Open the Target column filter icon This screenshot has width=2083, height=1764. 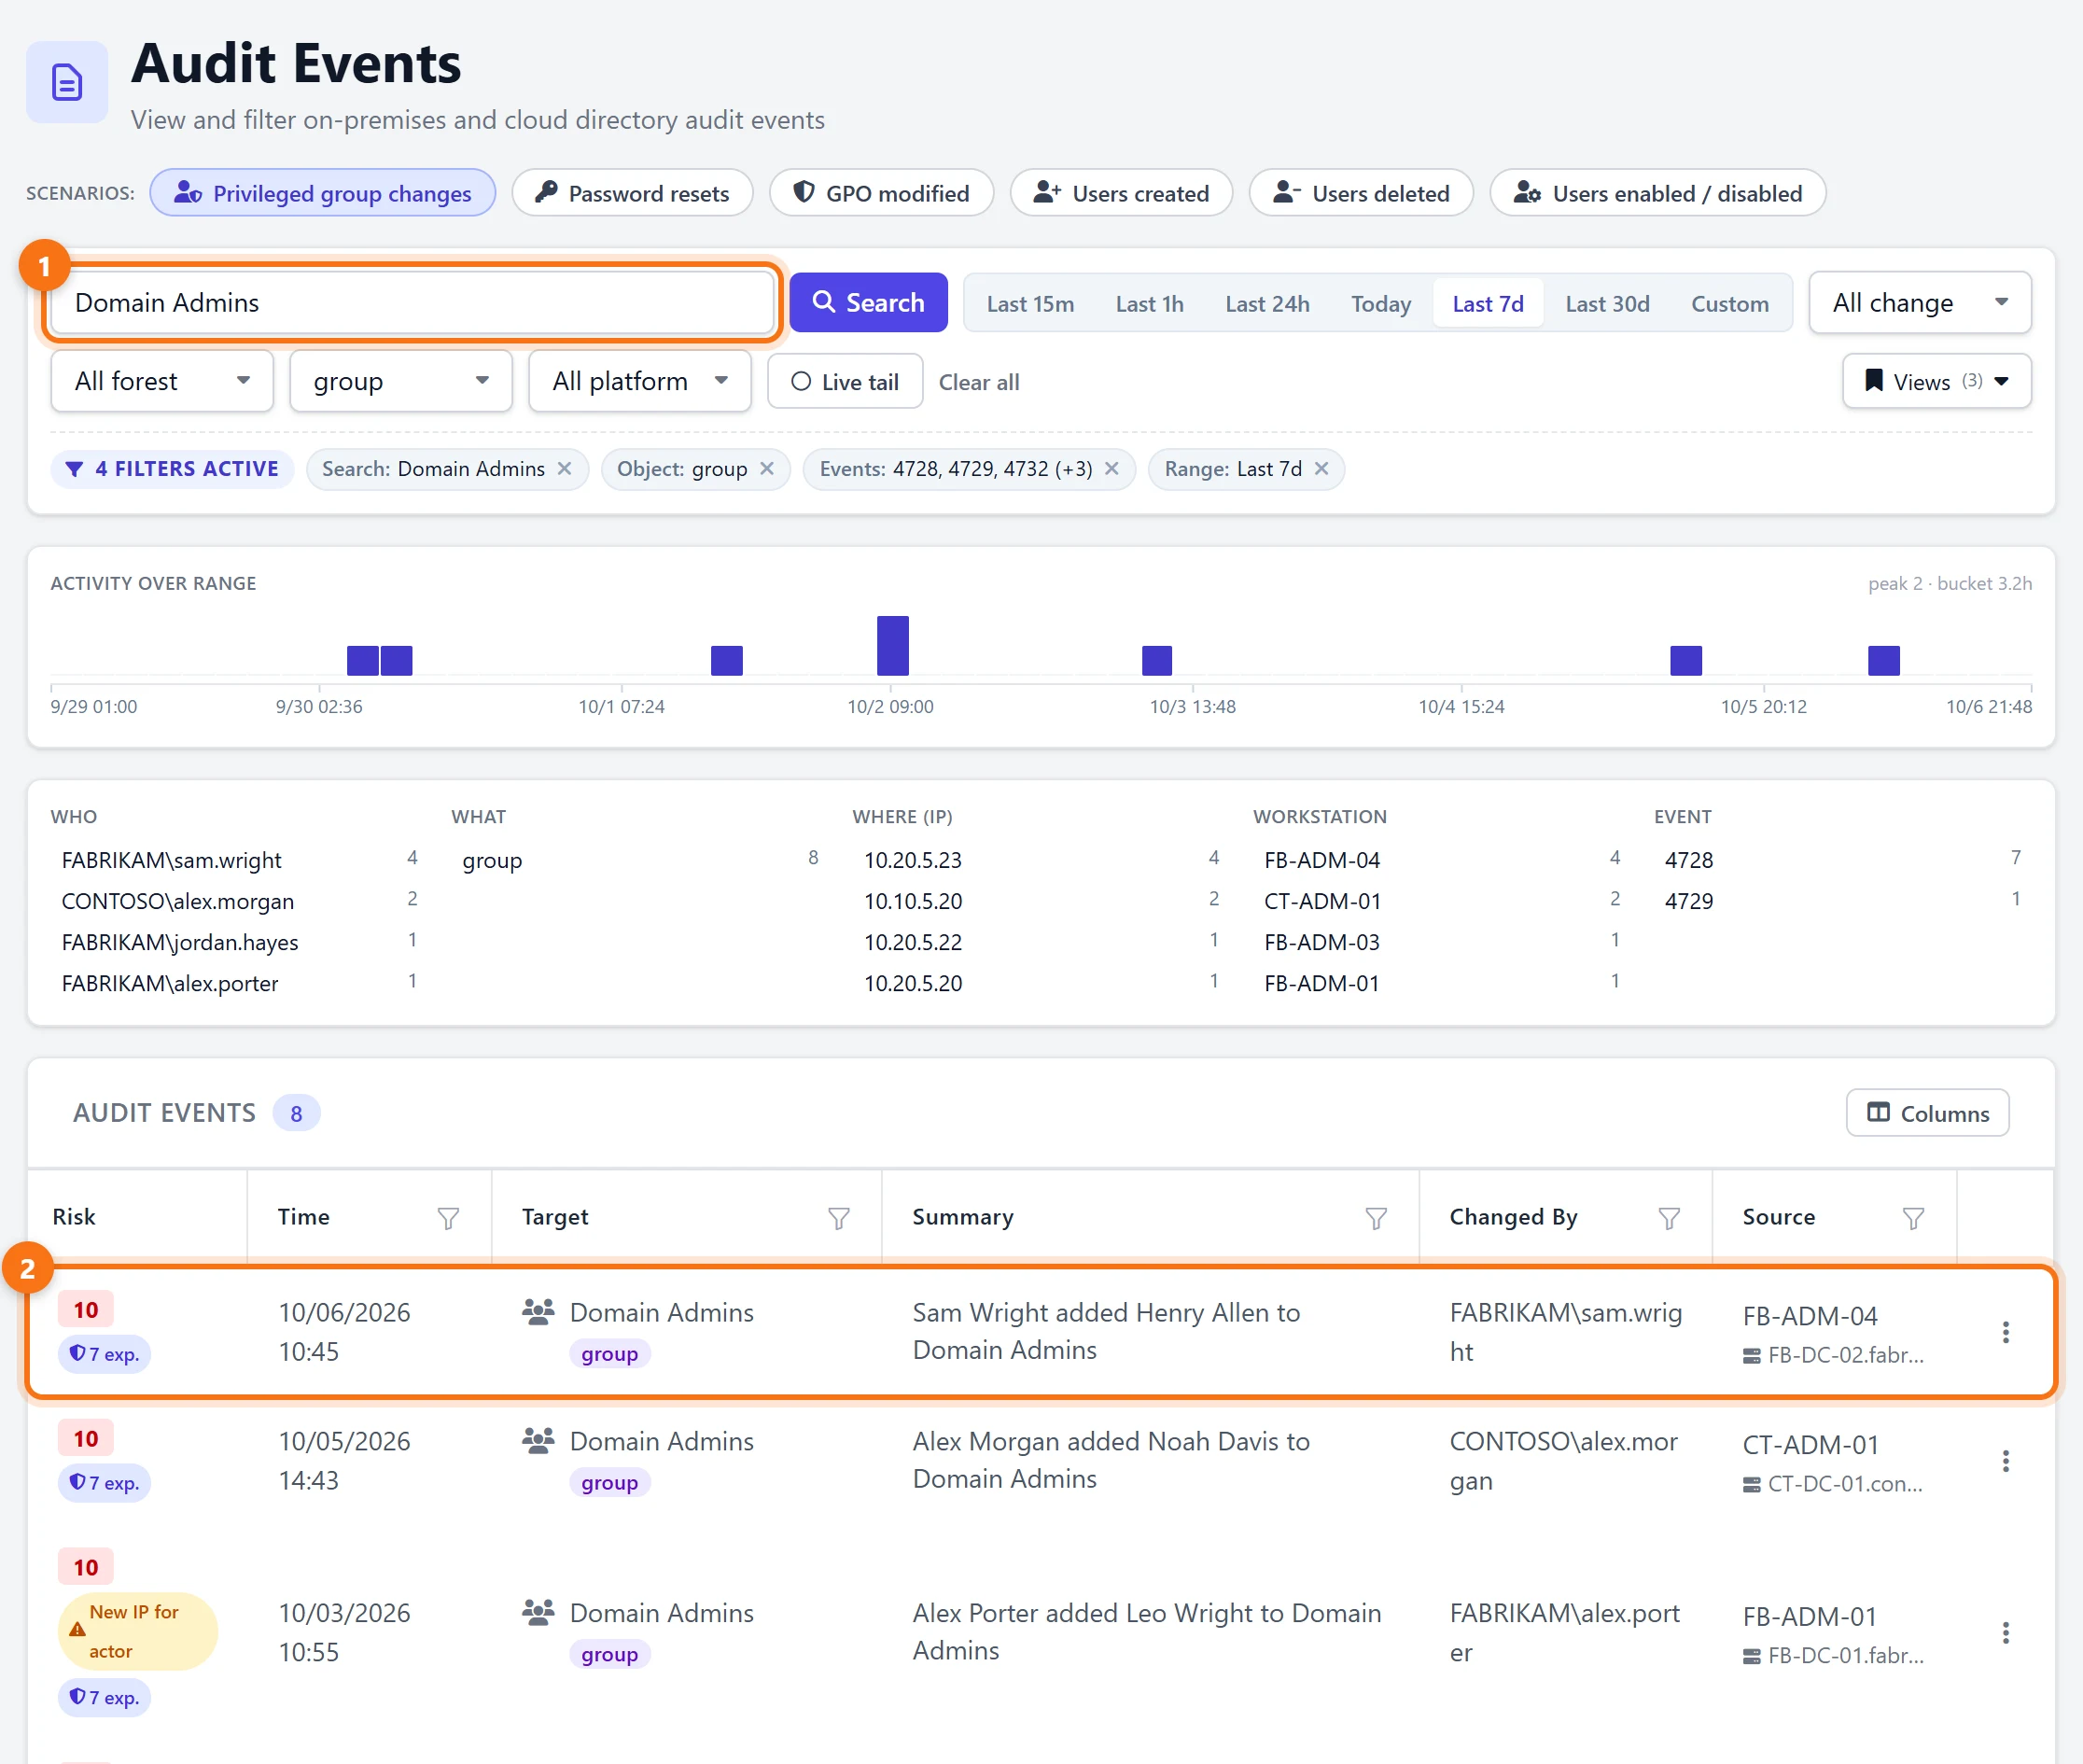tap(839, 1218)
